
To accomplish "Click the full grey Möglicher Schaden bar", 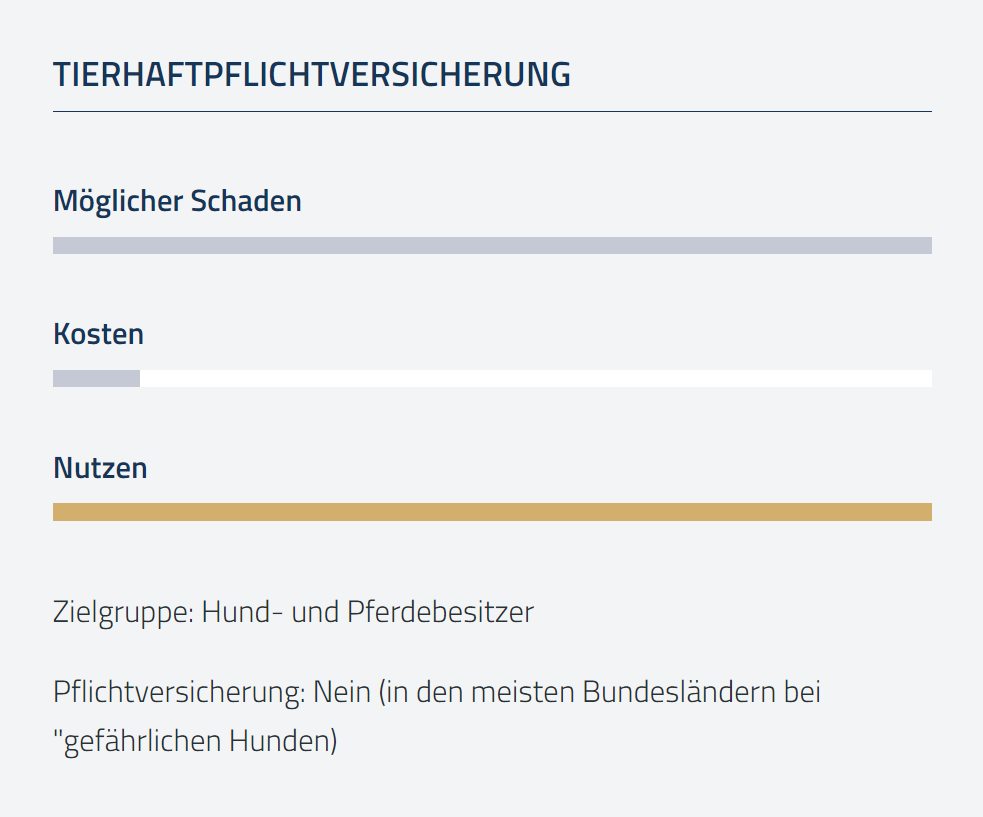I will pos(492,245).
